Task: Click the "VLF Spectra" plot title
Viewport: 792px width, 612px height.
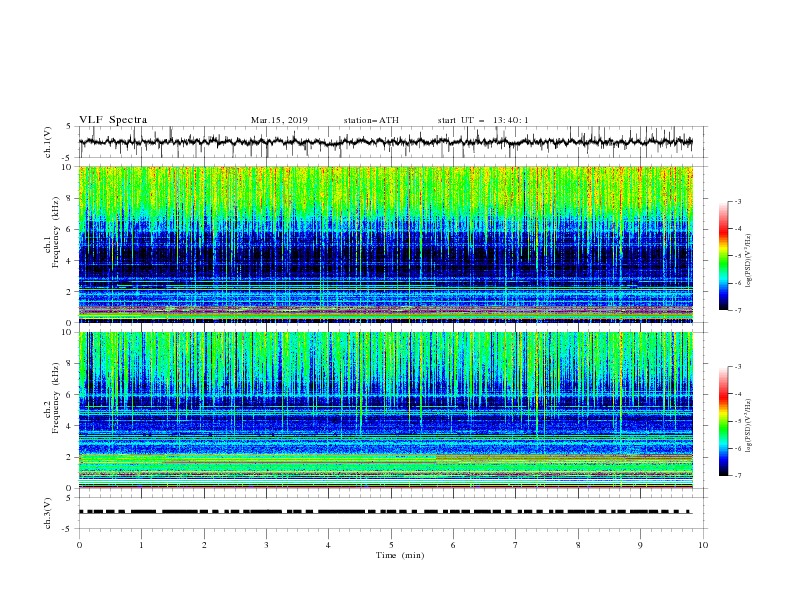Action: 113,120
